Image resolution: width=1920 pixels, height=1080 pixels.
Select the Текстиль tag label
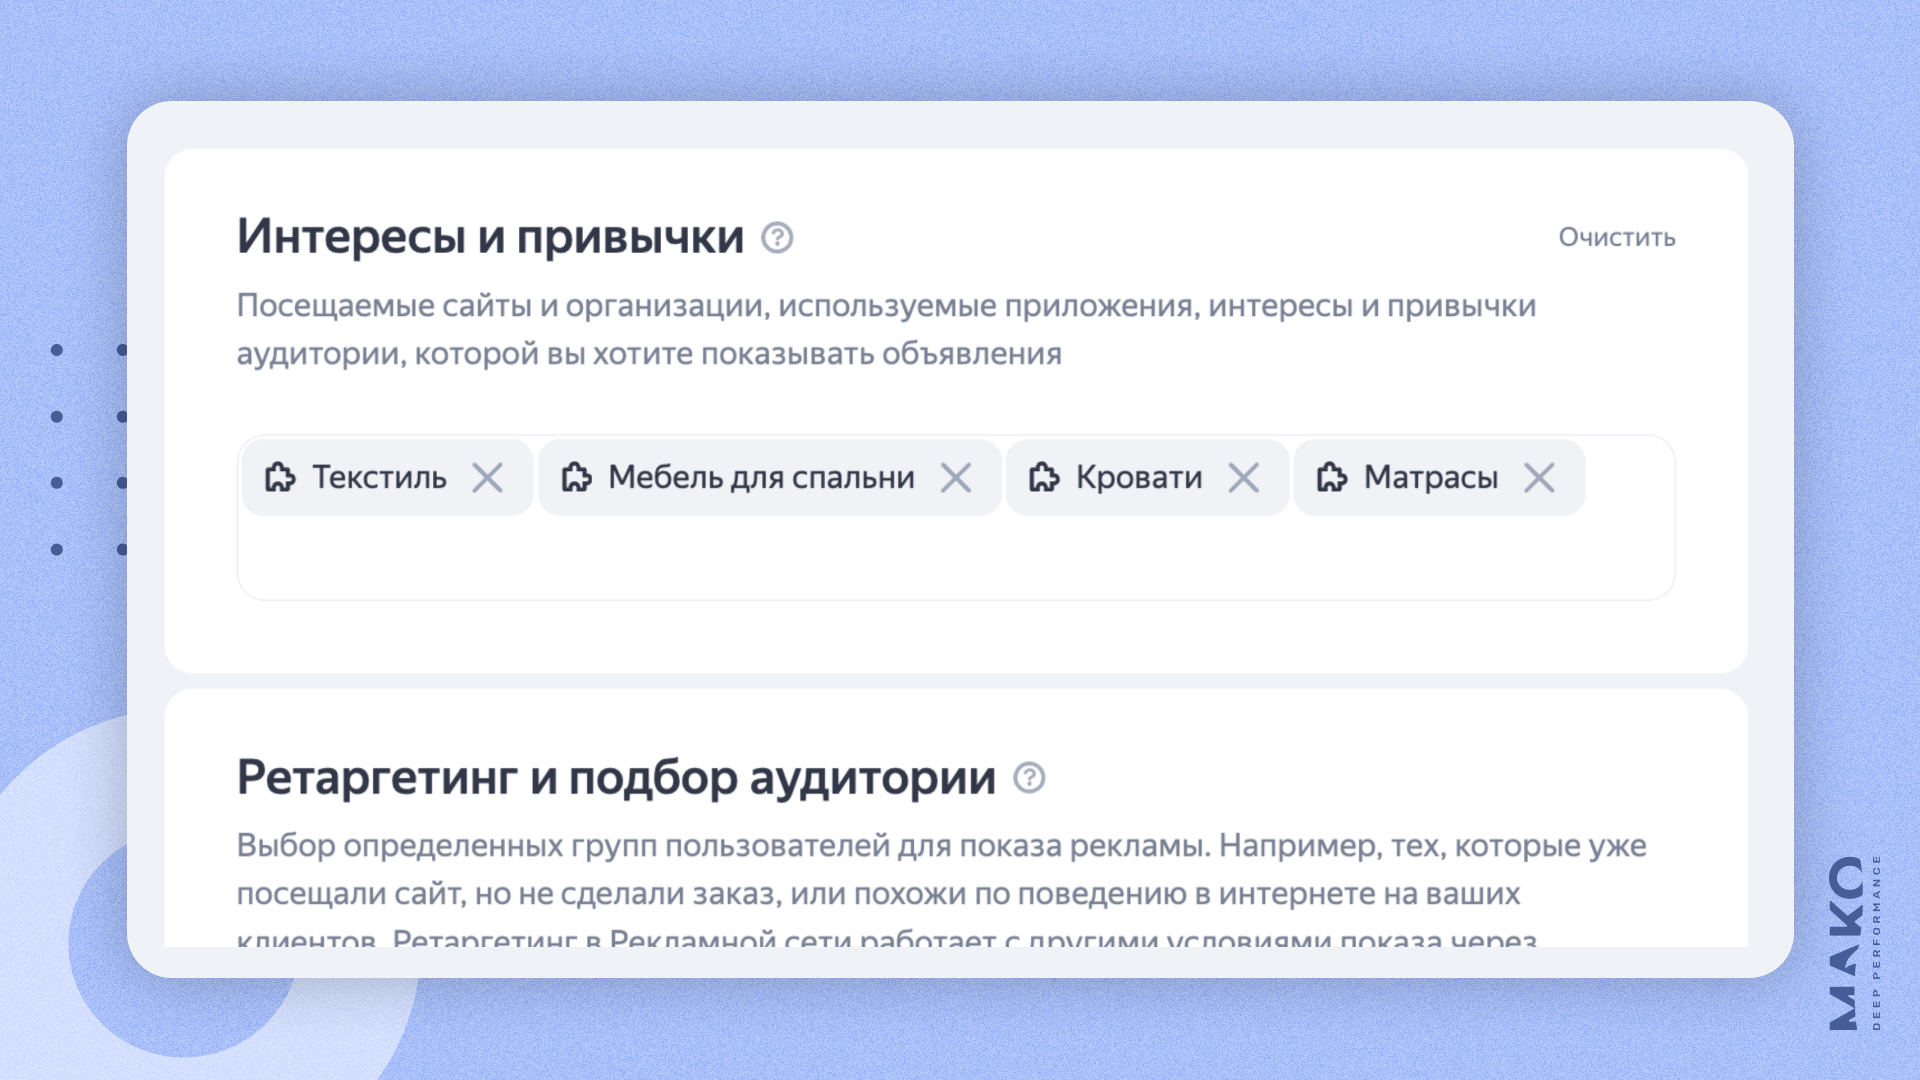[379, 478]
